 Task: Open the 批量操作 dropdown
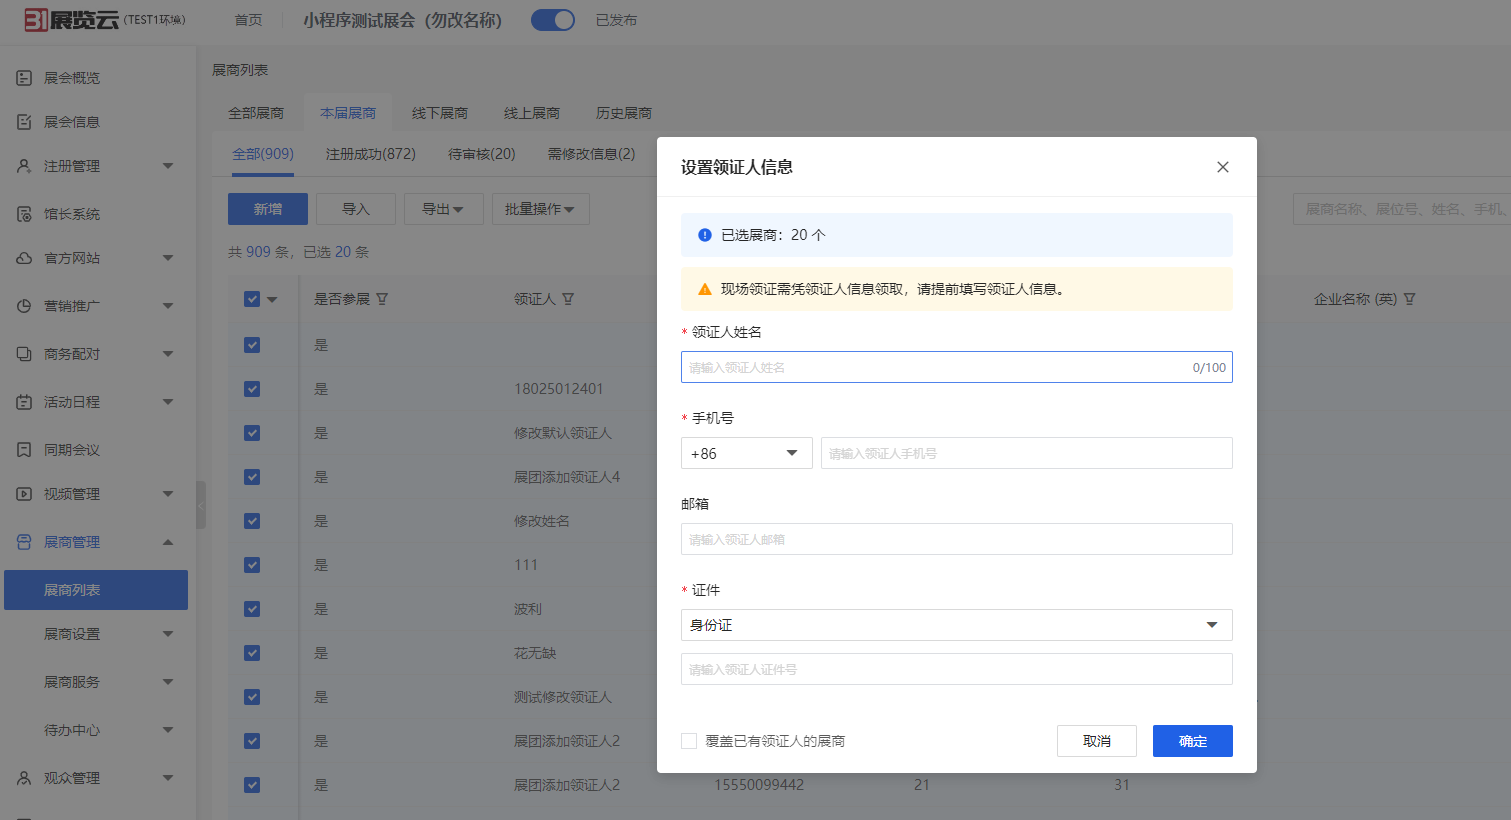(540, 209)
